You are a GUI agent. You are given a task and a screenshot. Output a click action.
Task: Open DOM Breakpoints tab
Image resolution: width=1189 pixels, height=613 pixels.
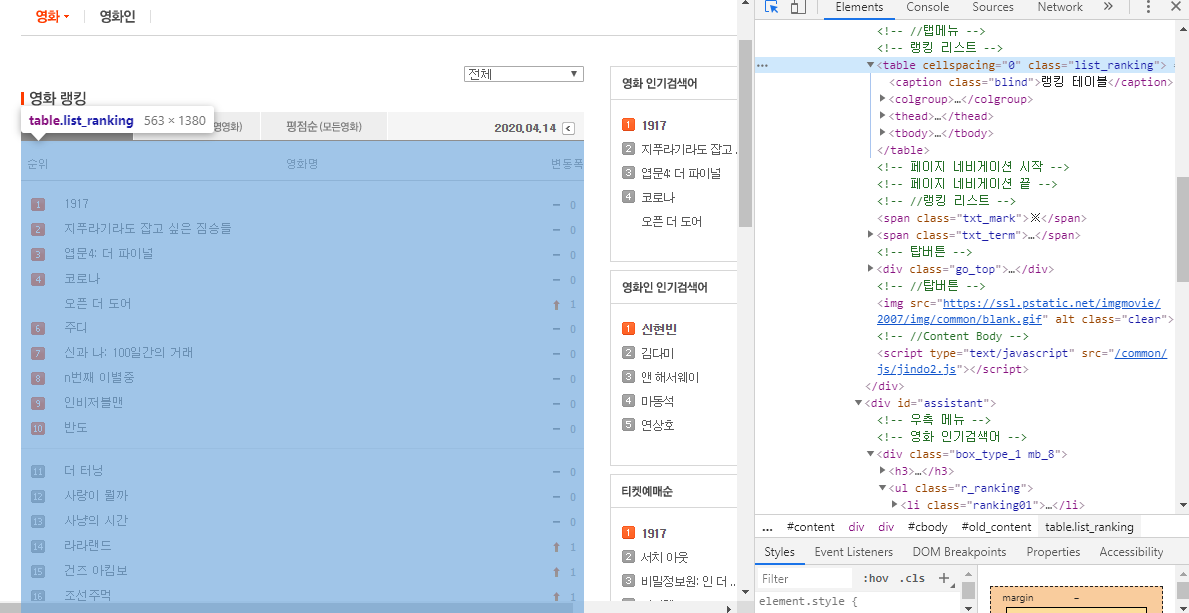click(959, 552)
